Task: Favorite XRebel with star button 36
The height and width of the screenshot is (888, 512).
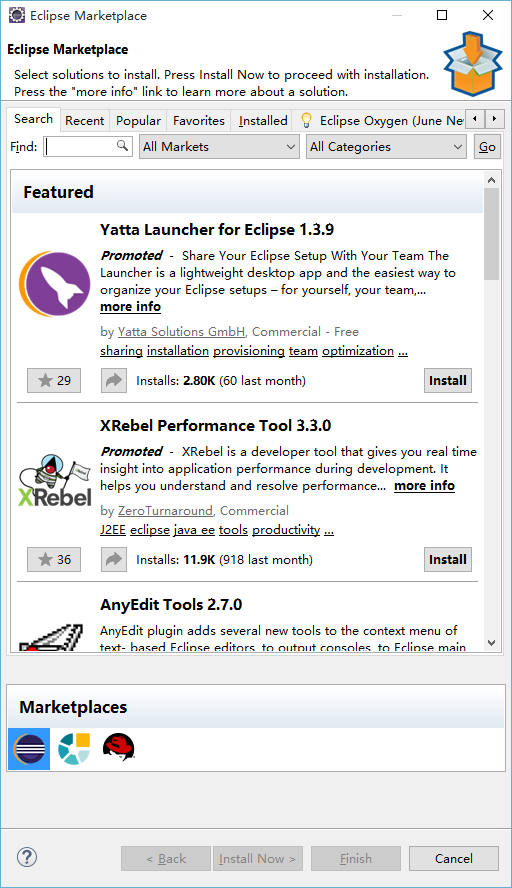Action: (x=54, y=560)
